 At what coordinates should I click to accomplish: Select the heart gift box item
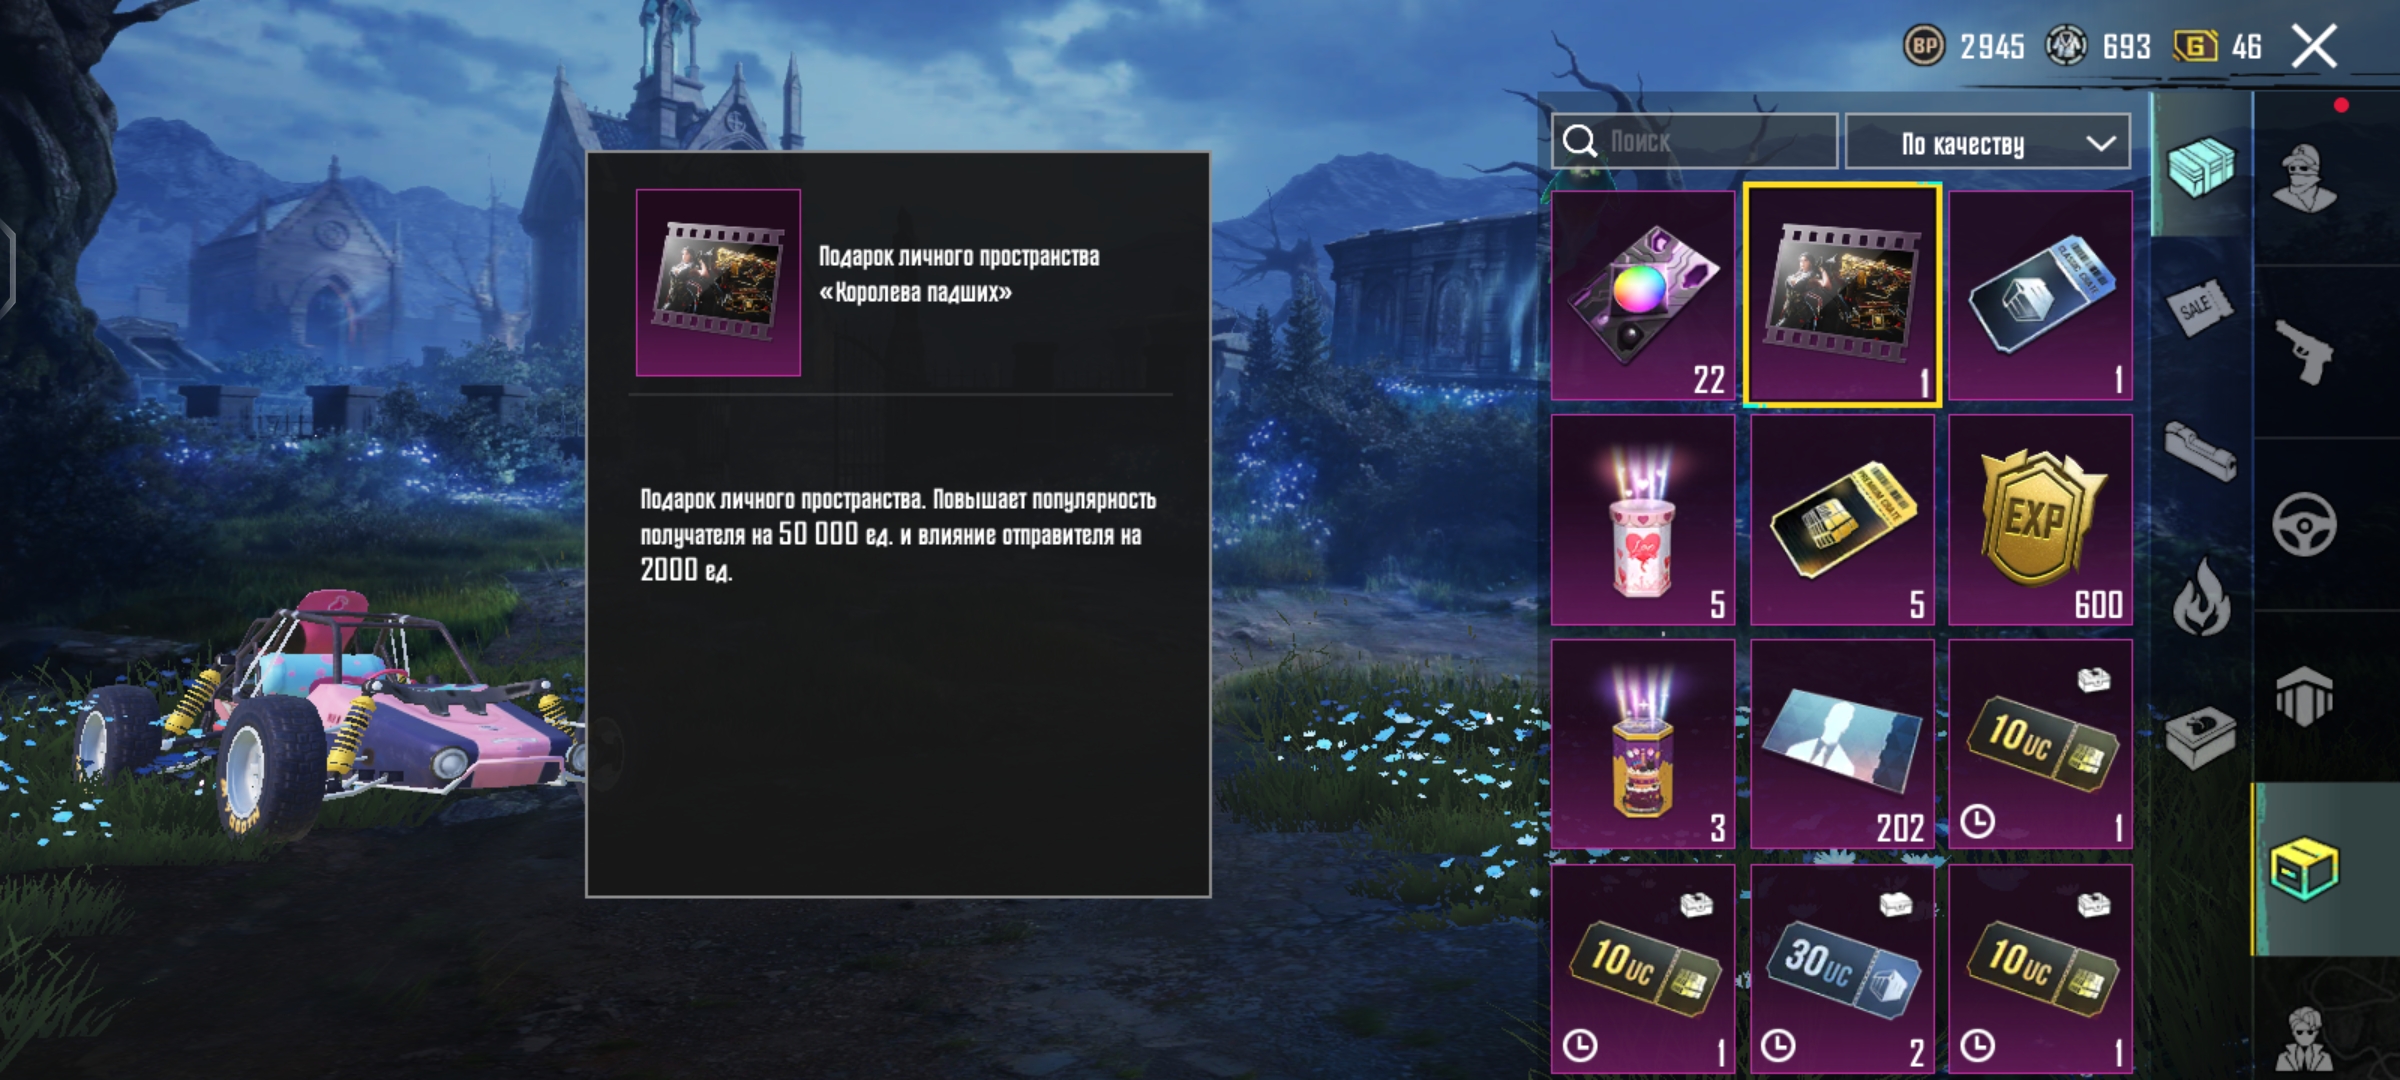(1643, 520)
